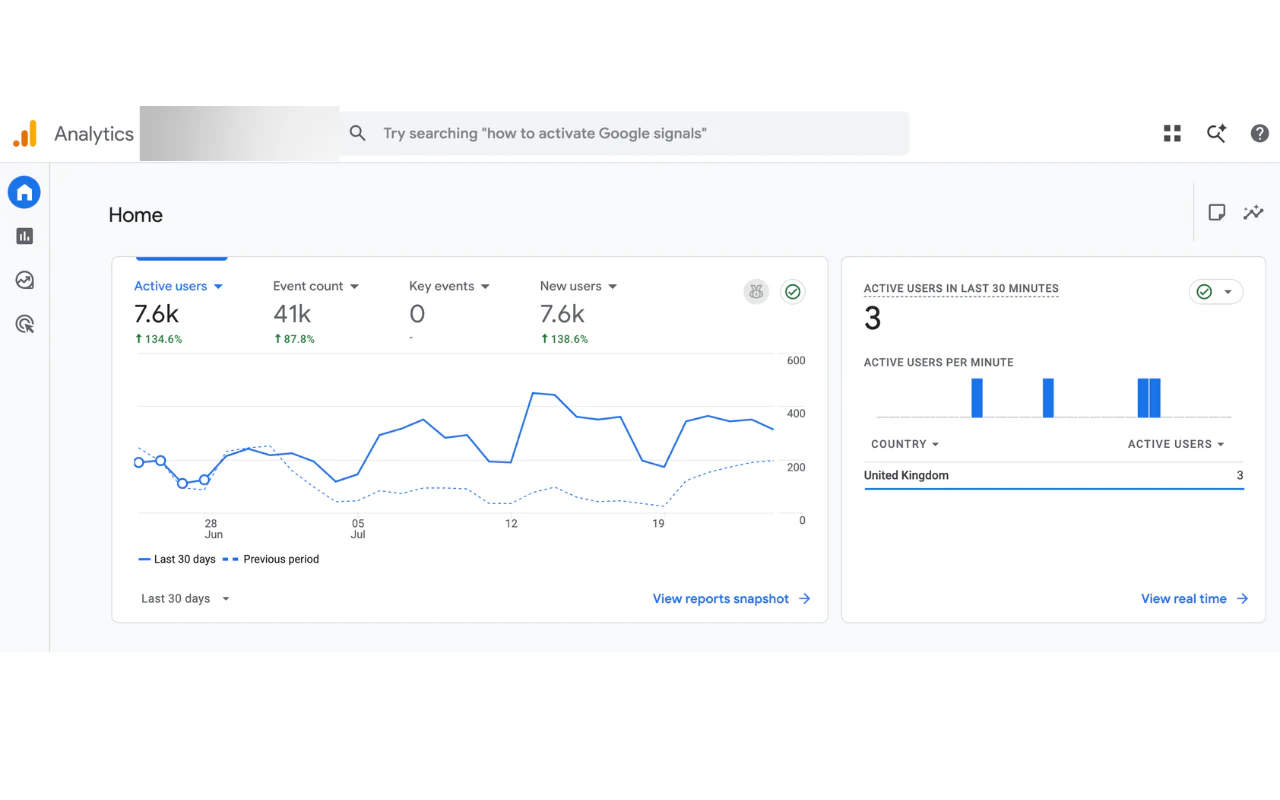Click the Google Analytics logo
The width and height of the screenshot is (1280, 800).
(x=25, y=134)
